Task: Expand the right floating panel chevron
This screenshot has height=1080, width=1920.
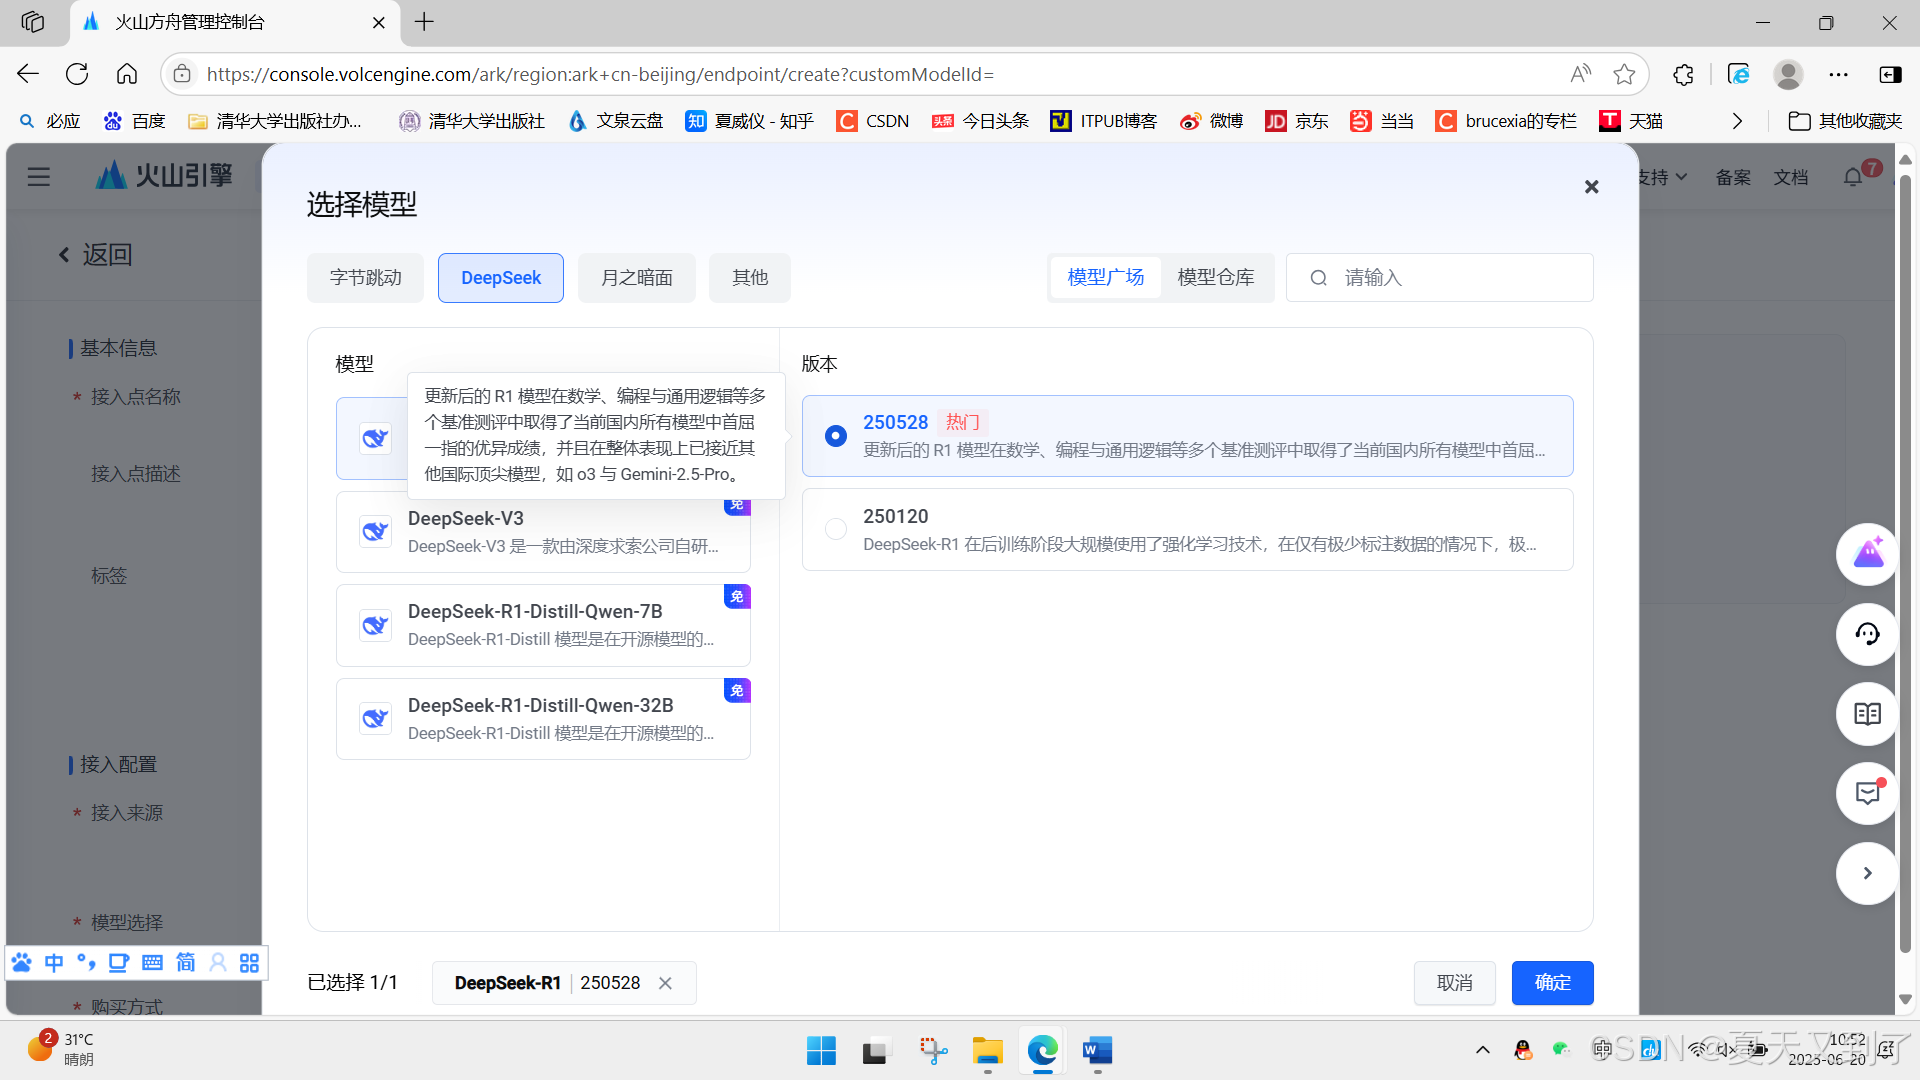Action: 1866,873
